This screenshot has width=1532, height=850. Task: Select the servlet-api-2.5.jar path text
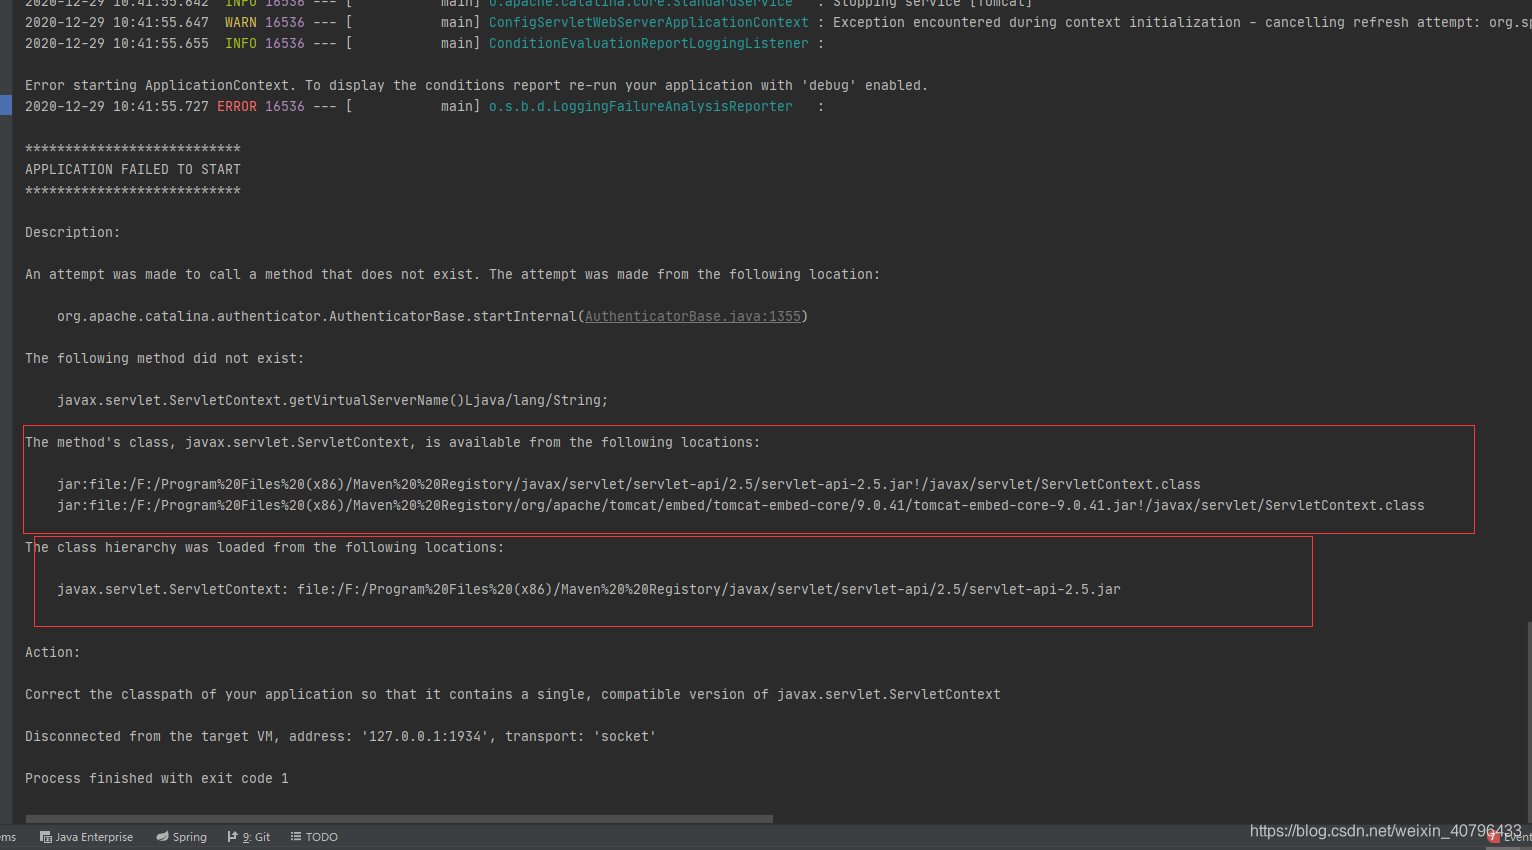pyautogui.click(x=629, y=484)
